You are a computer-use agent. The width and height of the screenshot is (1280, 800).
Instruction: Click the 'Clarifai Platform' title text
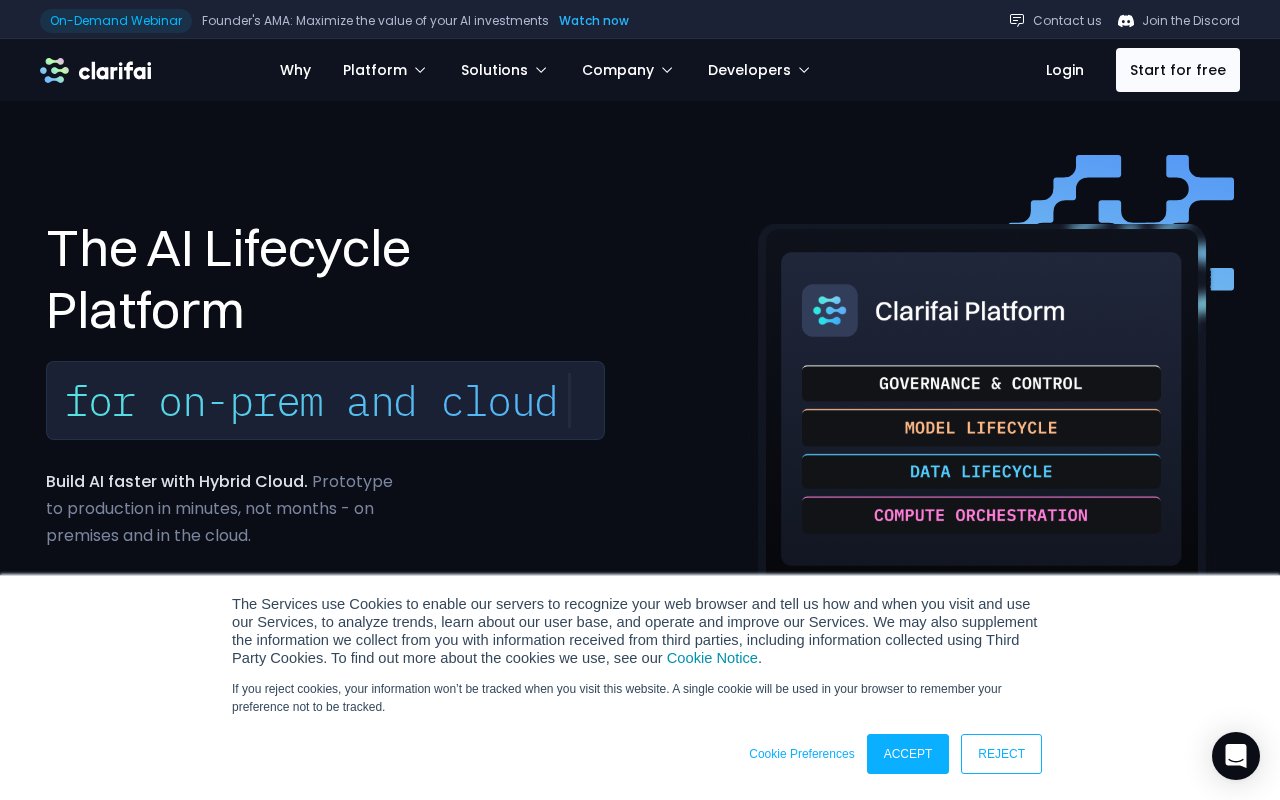pos(970,311)
